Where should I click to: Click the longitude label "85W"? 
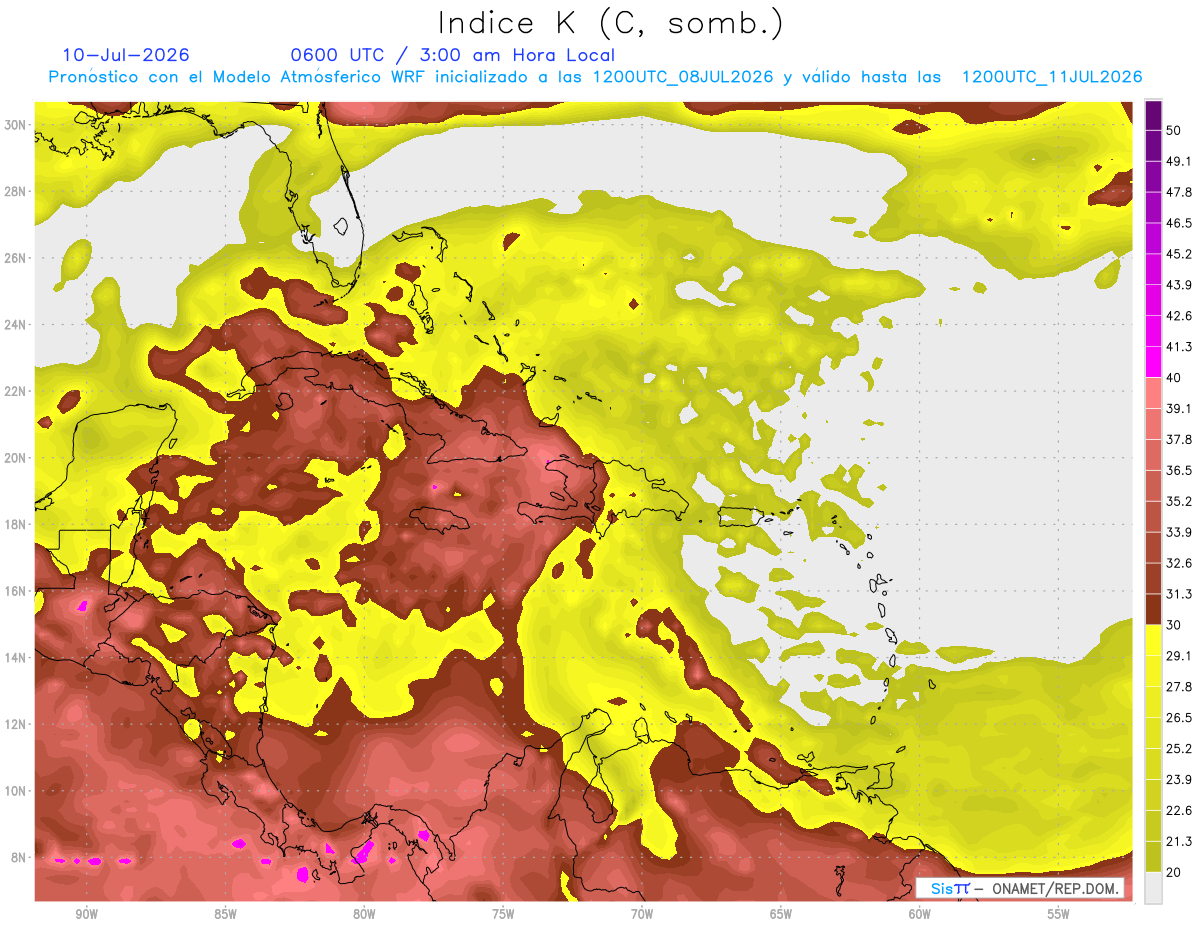pyautogui.click(x=225, y=914)
